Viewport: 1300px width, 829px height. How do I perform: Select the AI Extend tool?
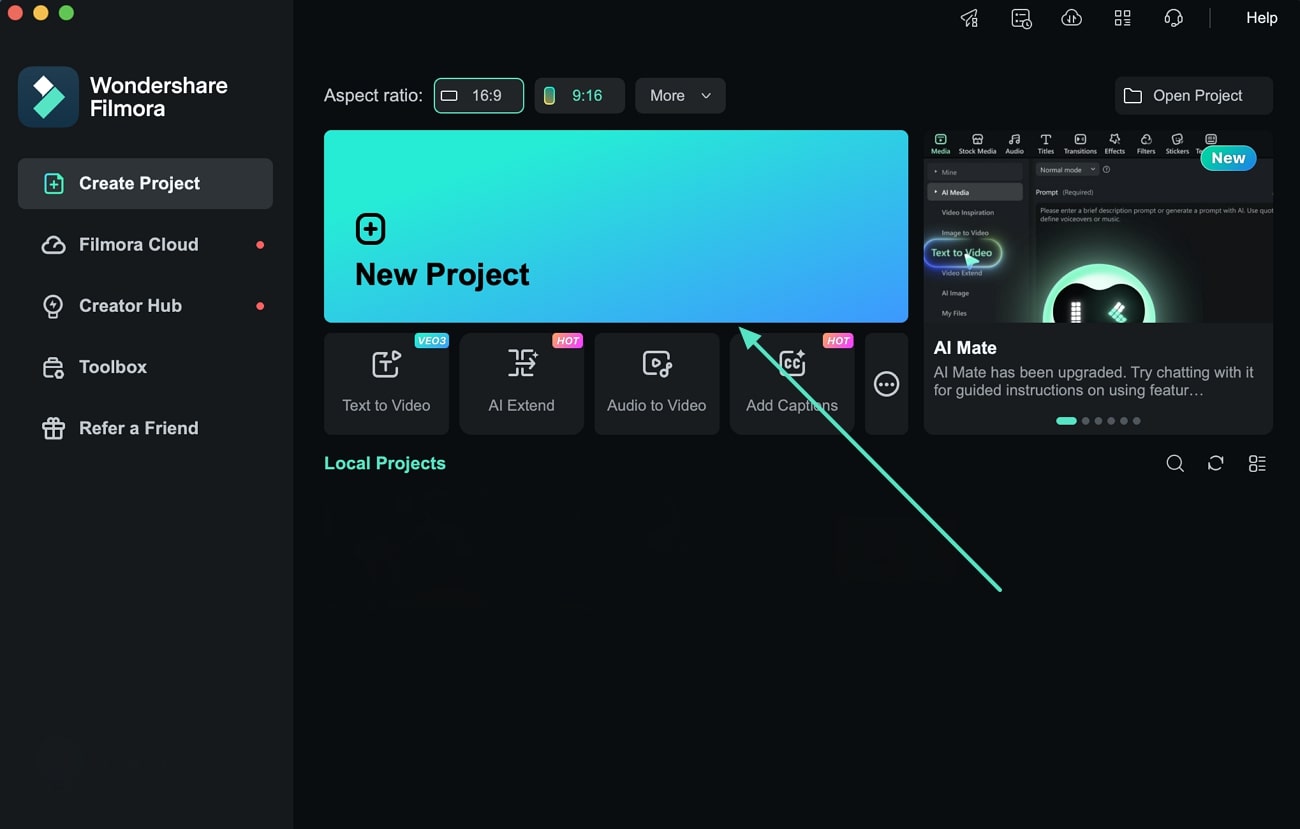(521, 384)
